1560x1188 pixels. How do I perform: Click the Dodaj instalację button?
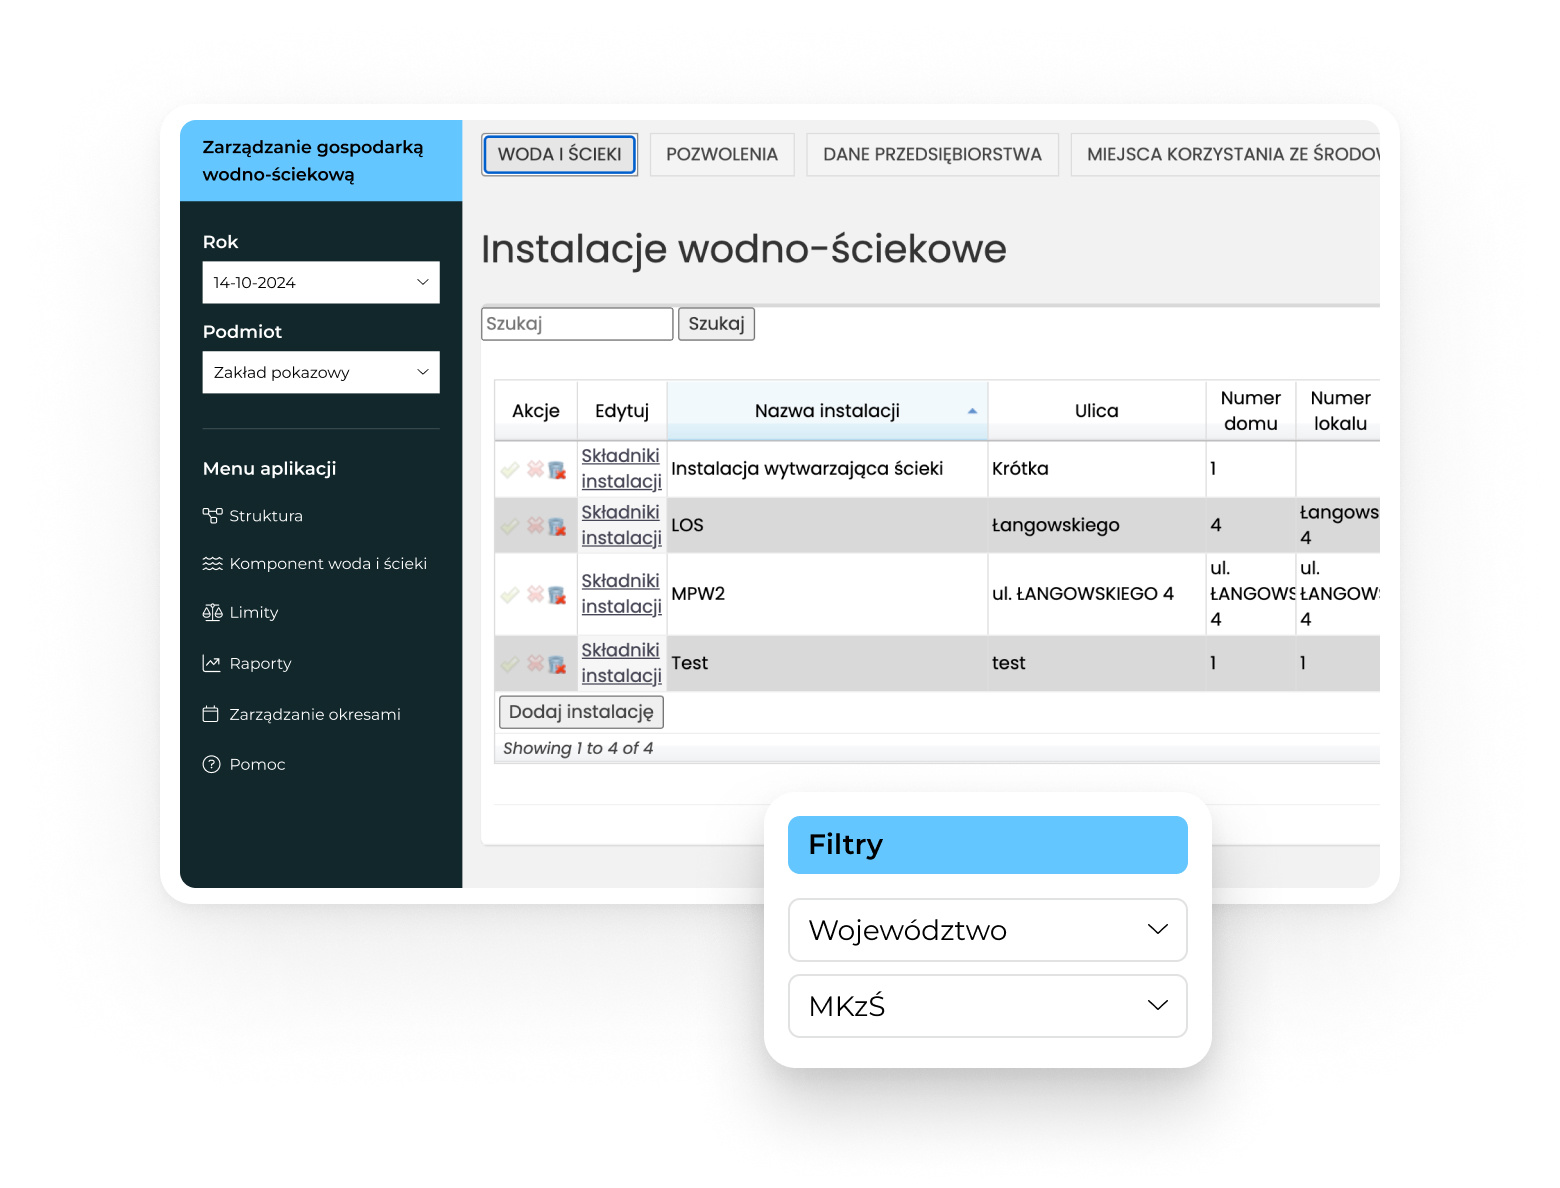581,712
